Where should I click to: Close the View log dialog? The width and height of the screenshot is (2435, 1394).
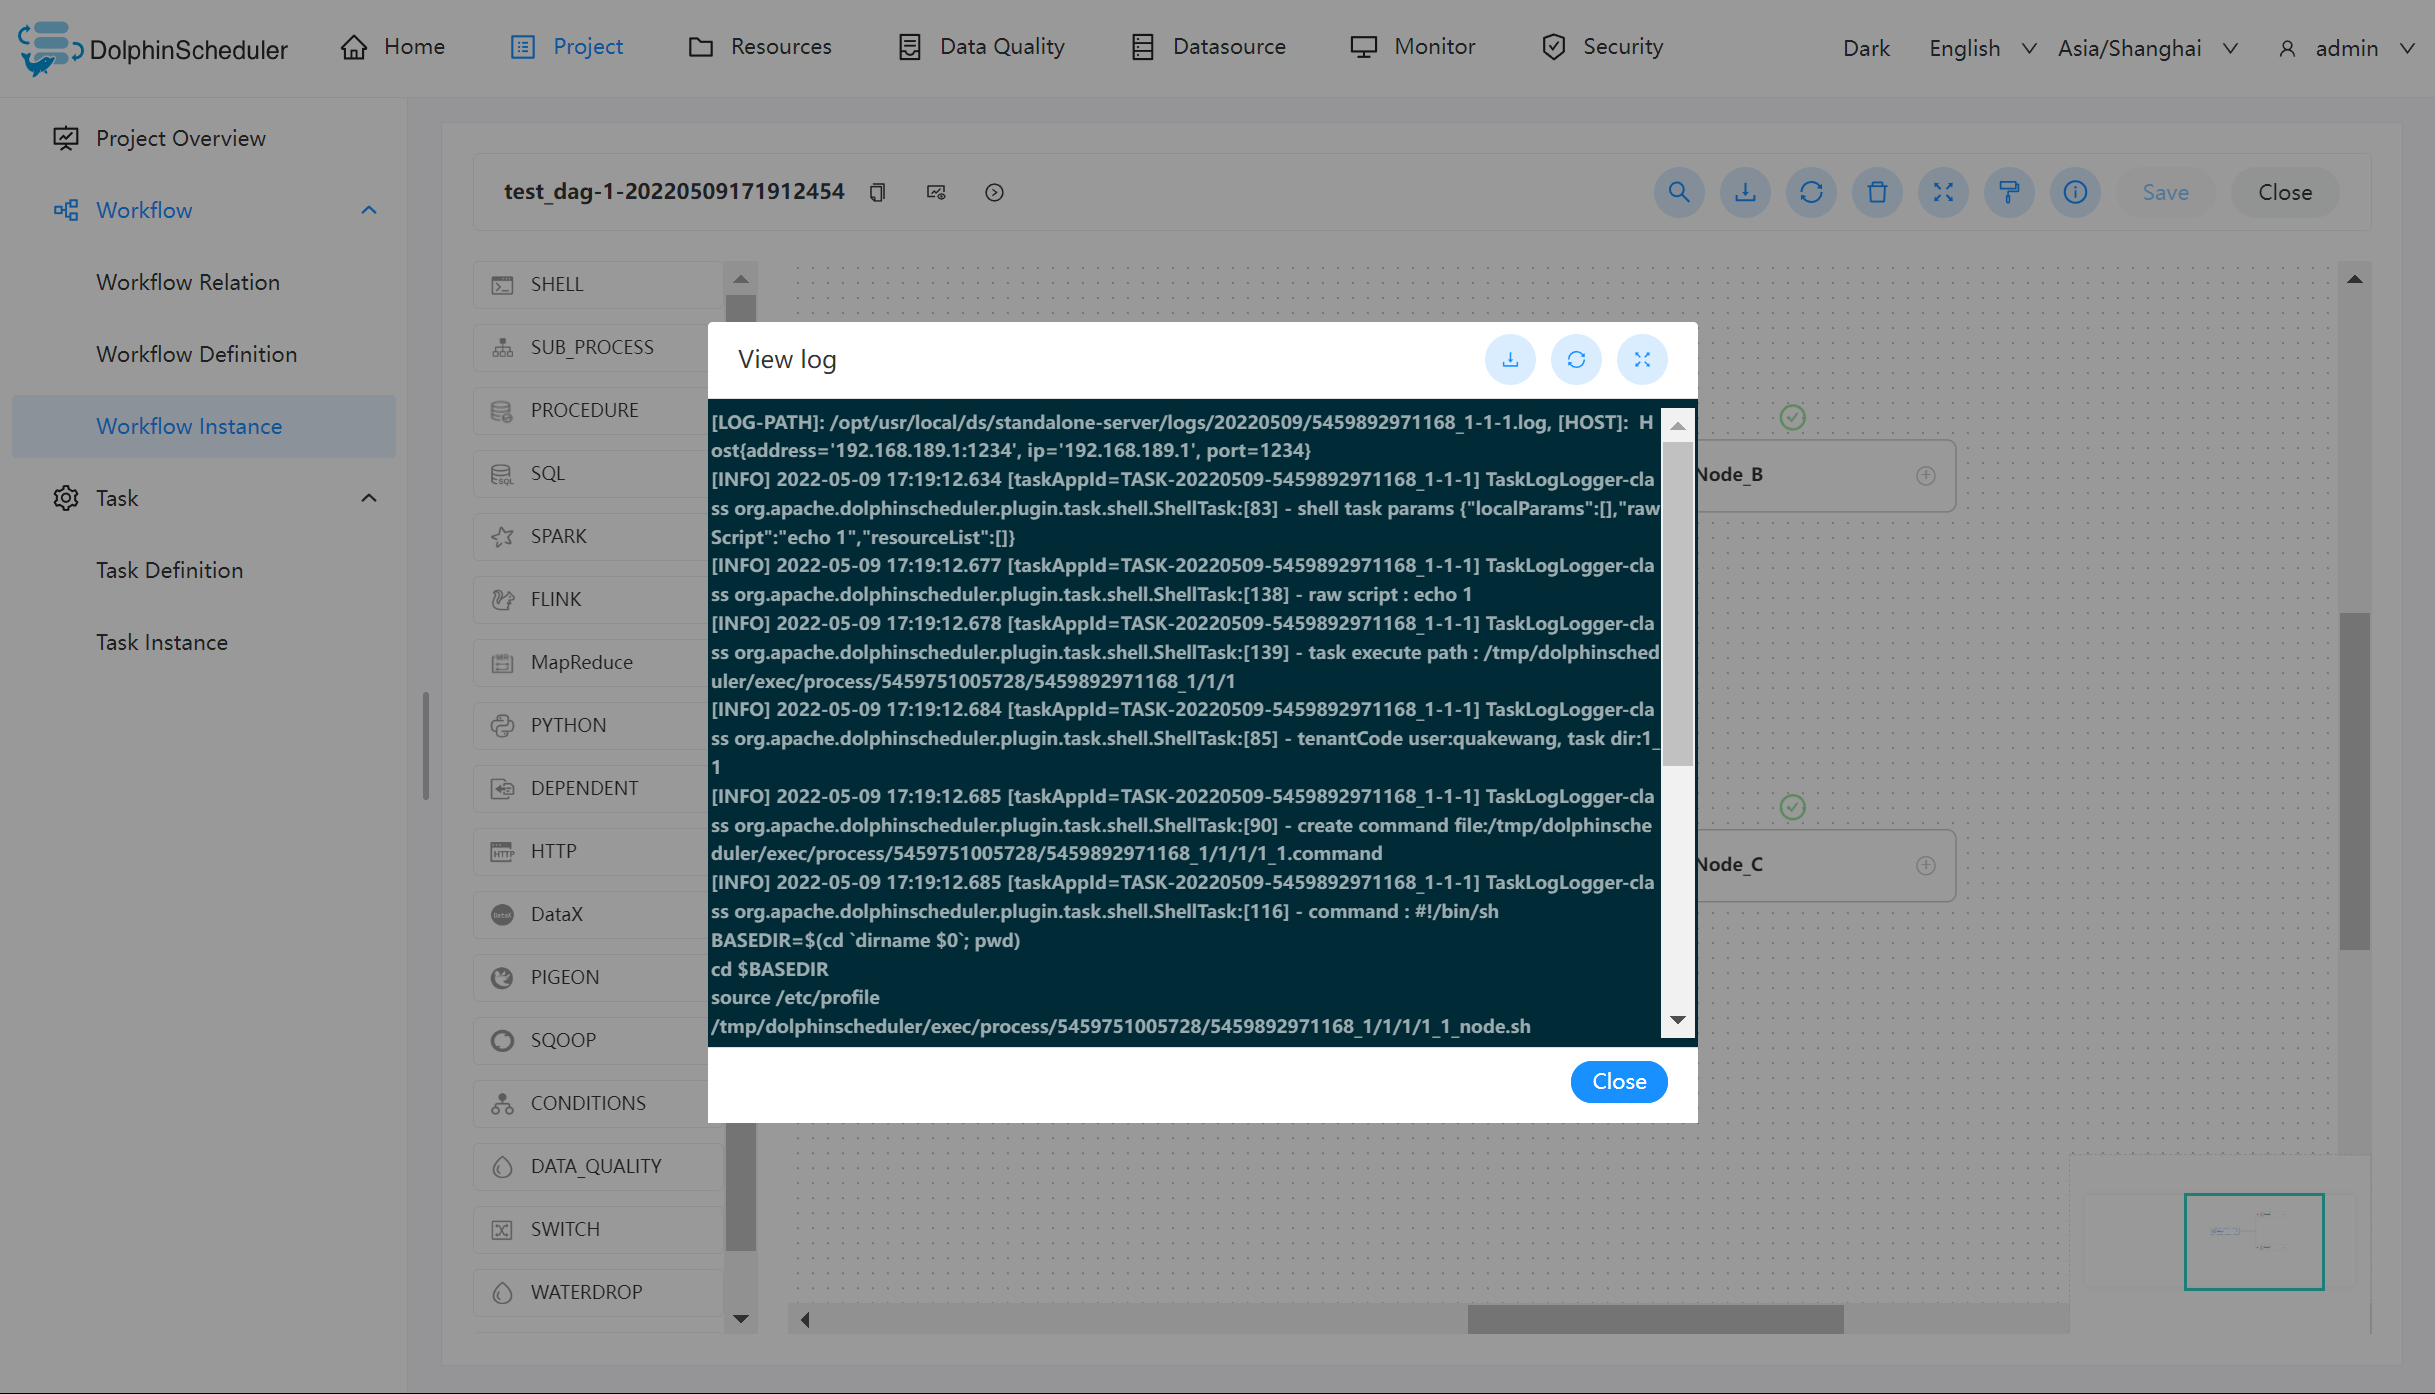[x=1618, y=1081]
